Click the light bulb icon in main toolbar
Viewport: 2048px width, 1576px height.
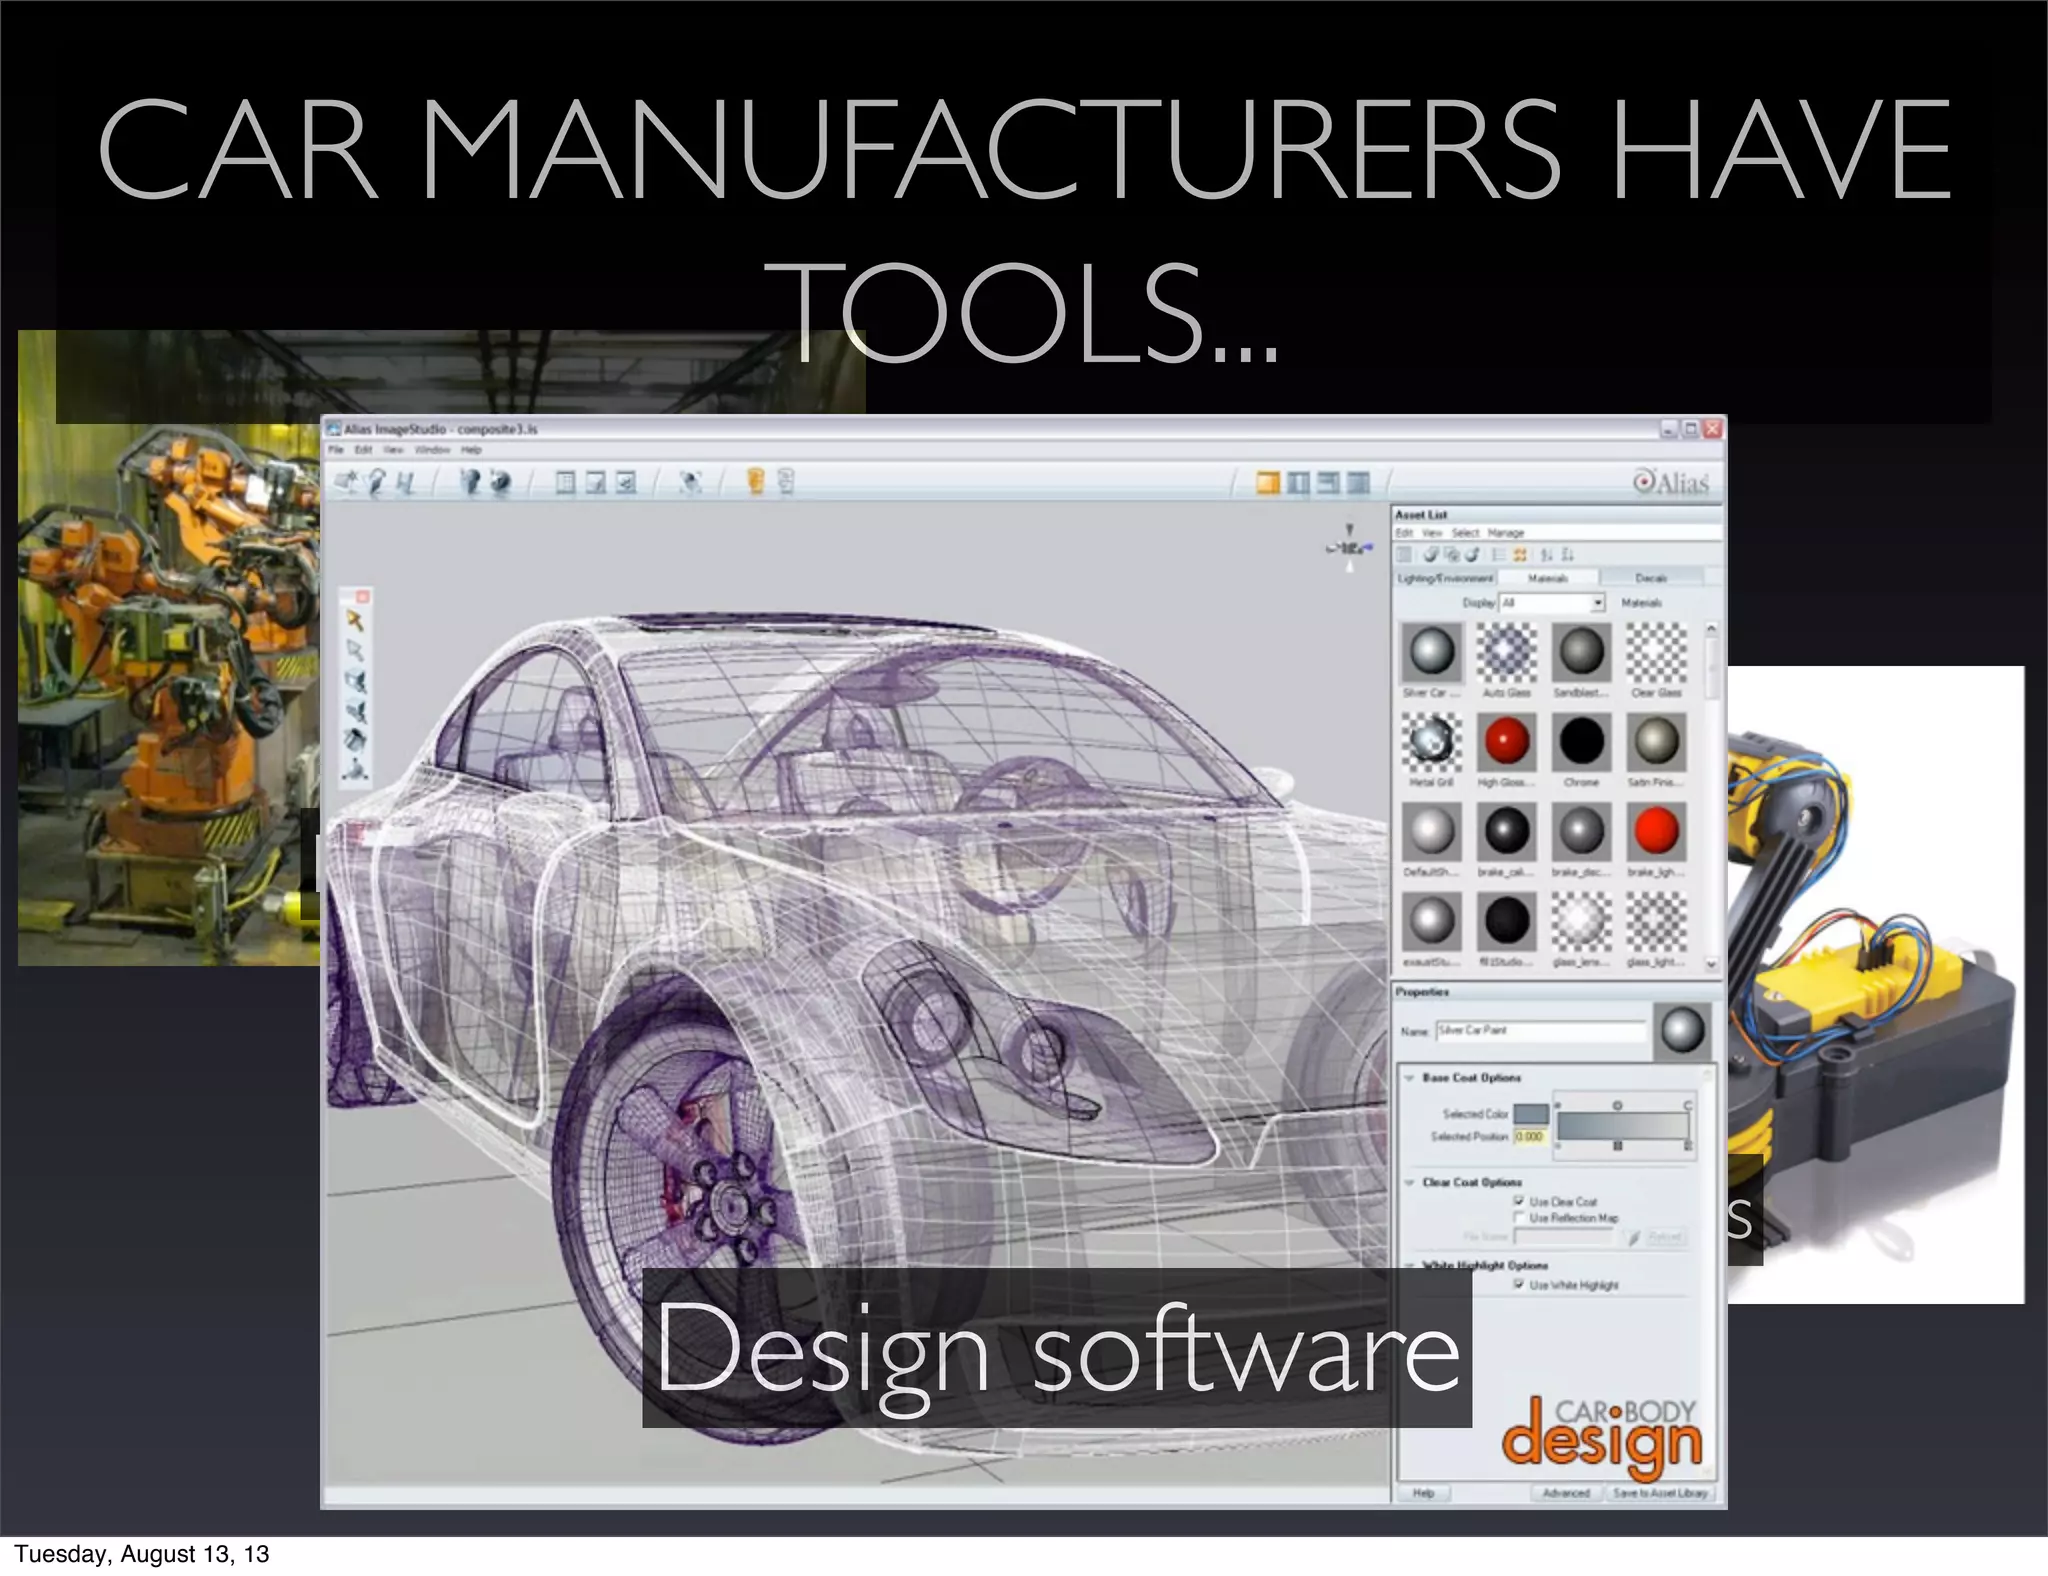(469, 483)
